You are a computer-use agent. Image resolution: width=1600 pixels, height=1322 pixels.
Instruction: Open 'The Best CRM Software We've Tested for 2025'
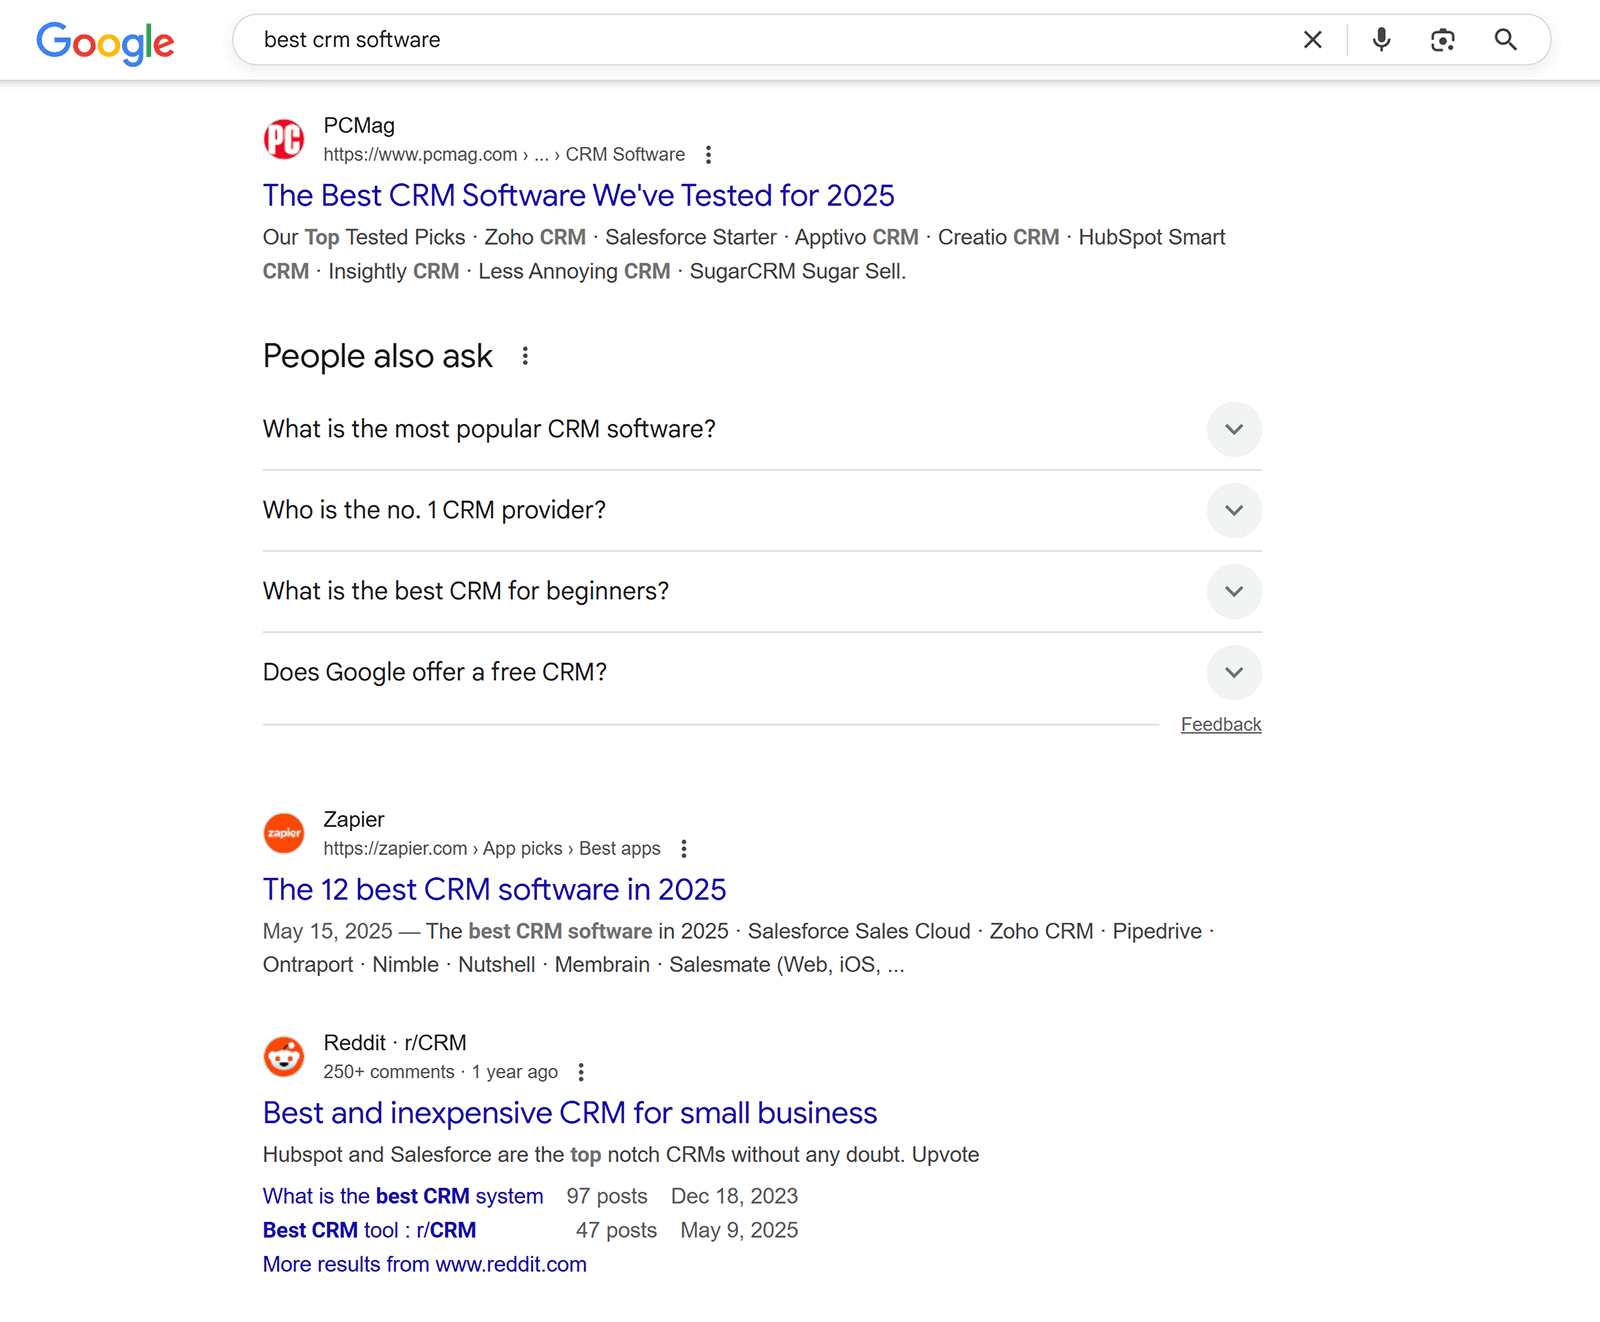578,195
